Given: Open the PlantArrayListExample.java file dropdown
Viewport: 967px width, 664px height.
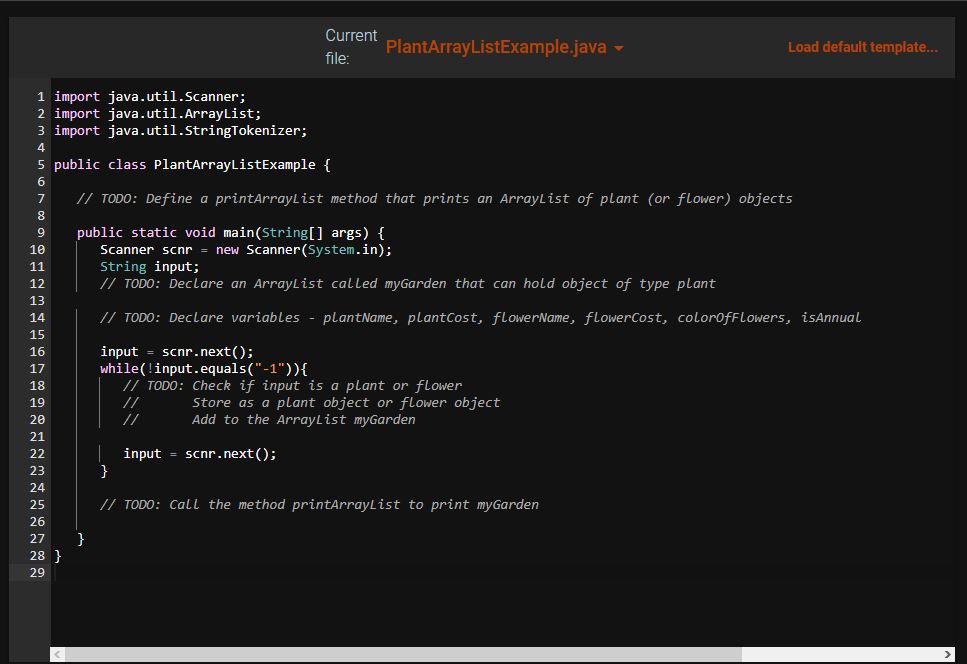Looking at the screenshot, I should [619, 47].
